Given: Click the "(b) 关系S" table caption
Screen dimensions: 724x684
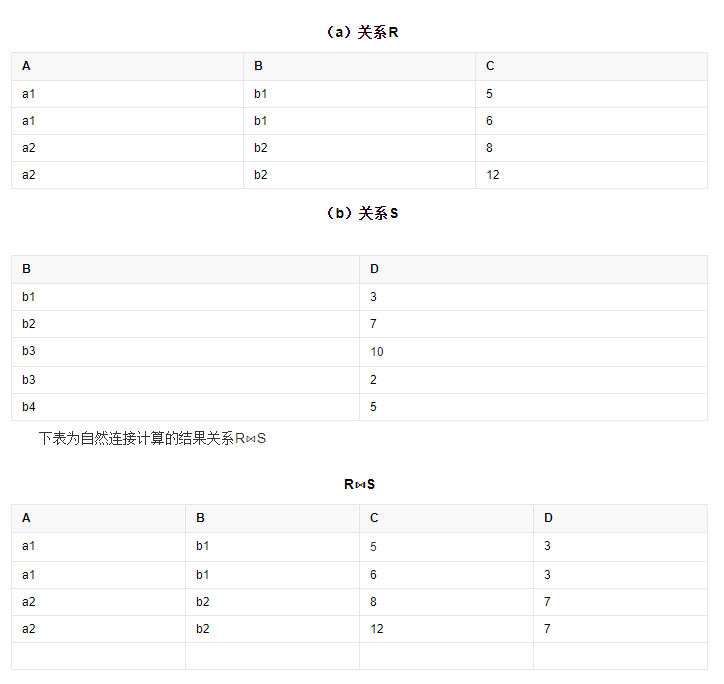Looking at the screenshot, I should click(362, 213).
